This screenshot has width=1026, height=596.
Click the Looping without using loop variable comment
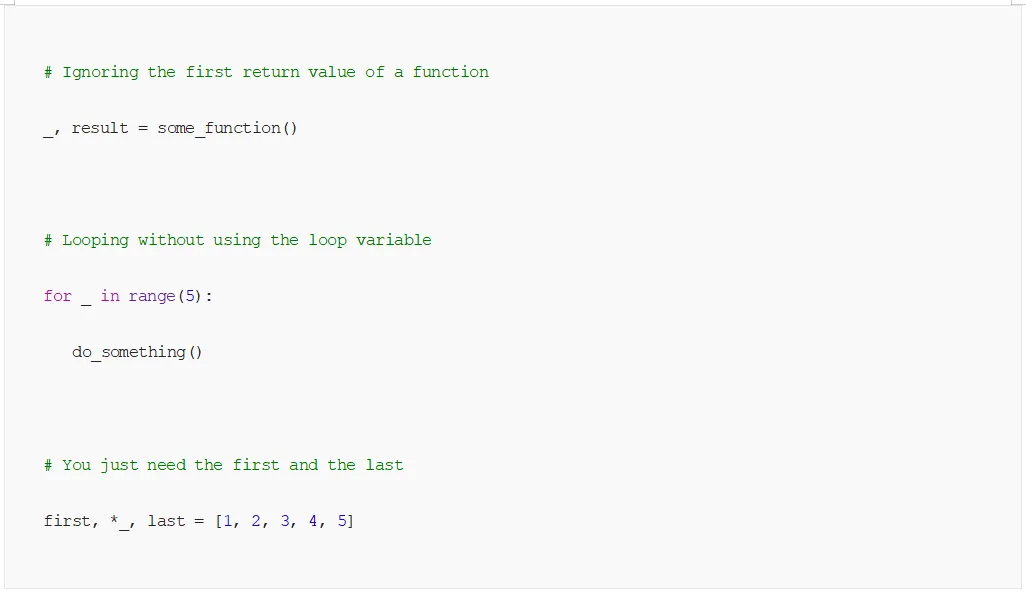238,240
